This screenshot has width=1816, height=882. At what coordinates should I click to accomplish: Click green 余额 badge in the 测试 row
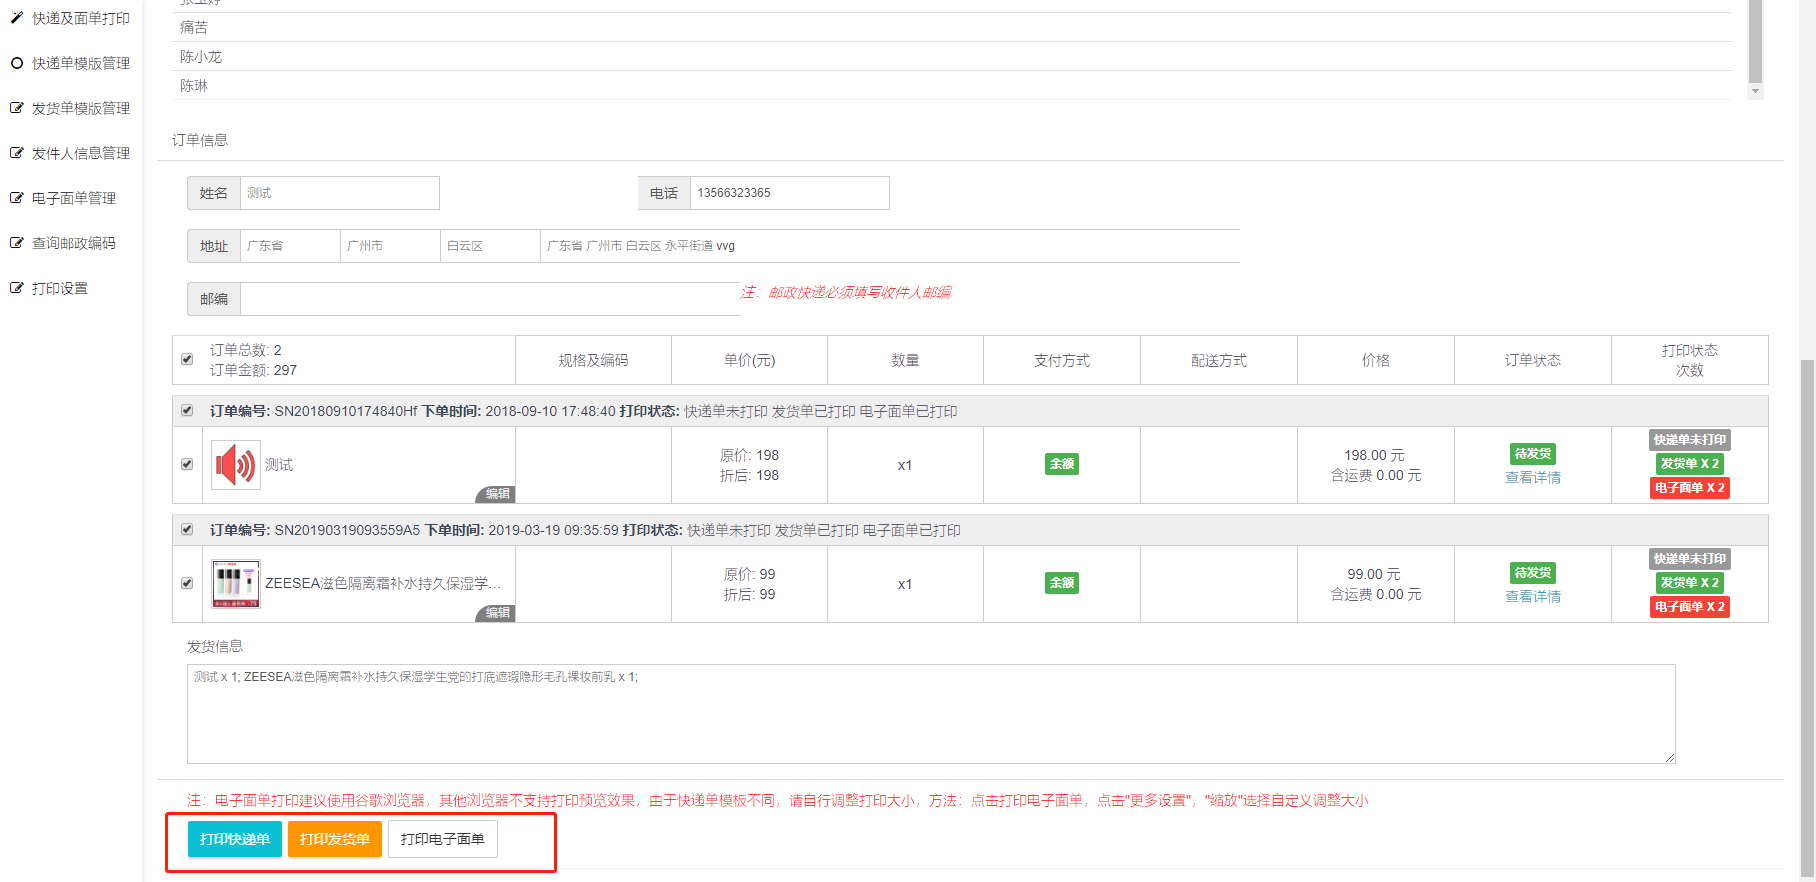click(x=1062, y=464)
